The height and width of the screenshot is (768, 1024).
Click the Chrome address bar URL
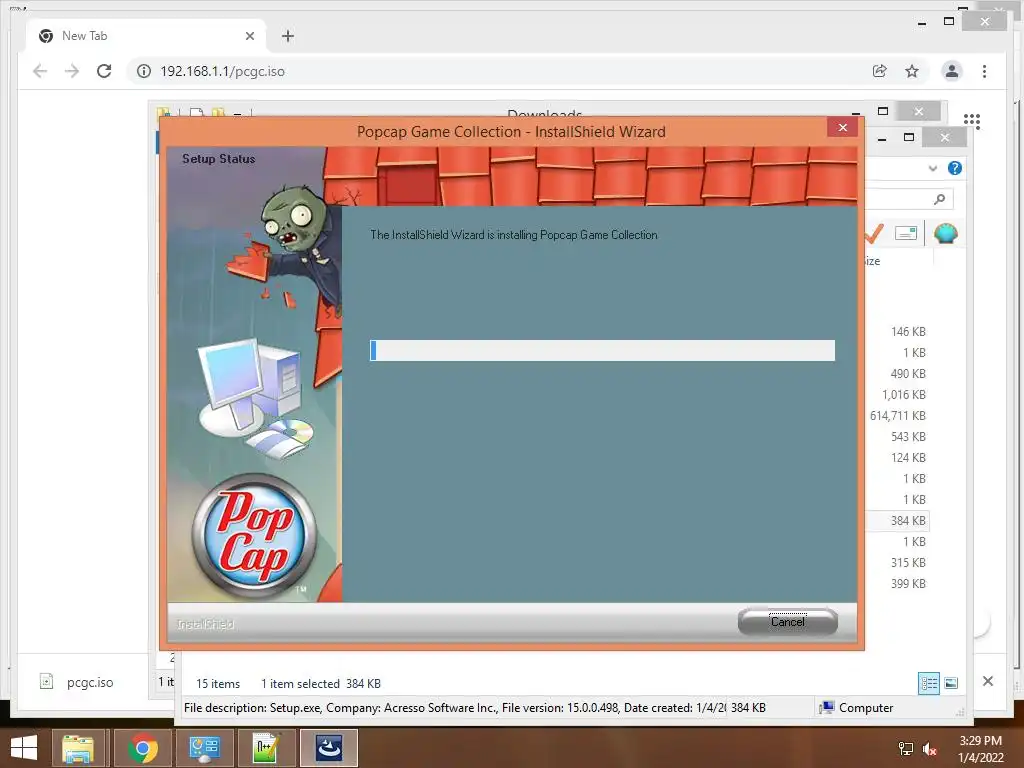click(x=222, y=71)
